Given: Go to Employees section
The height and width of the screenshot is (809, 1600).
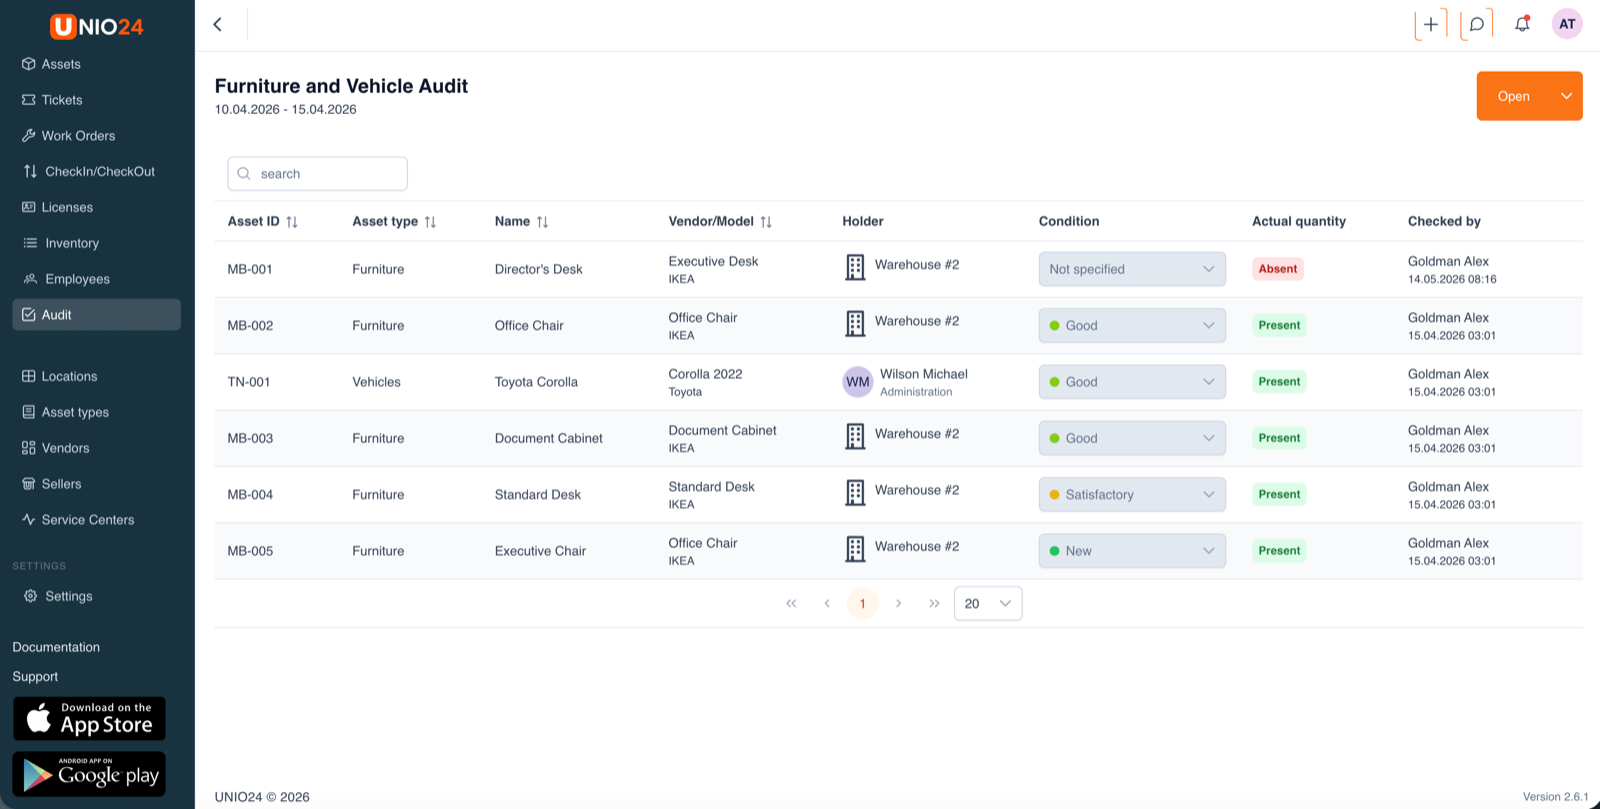Looking at the screenshot, I should [96, 279].
